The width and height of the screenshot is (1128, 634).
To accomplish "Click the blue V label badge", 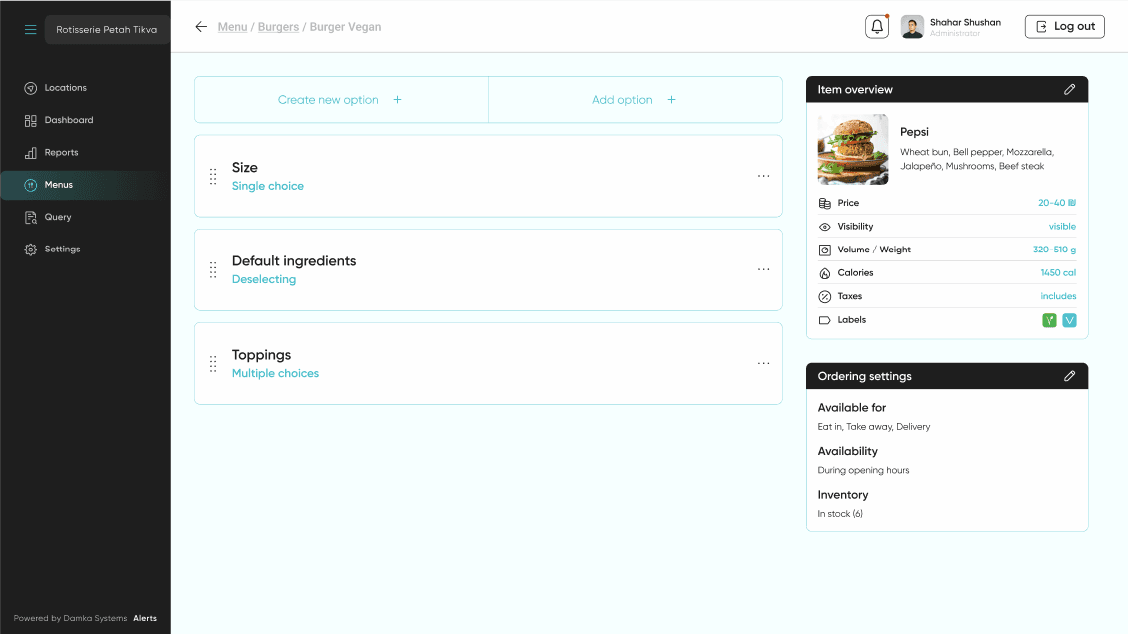I will click(x=1070, y=320).
